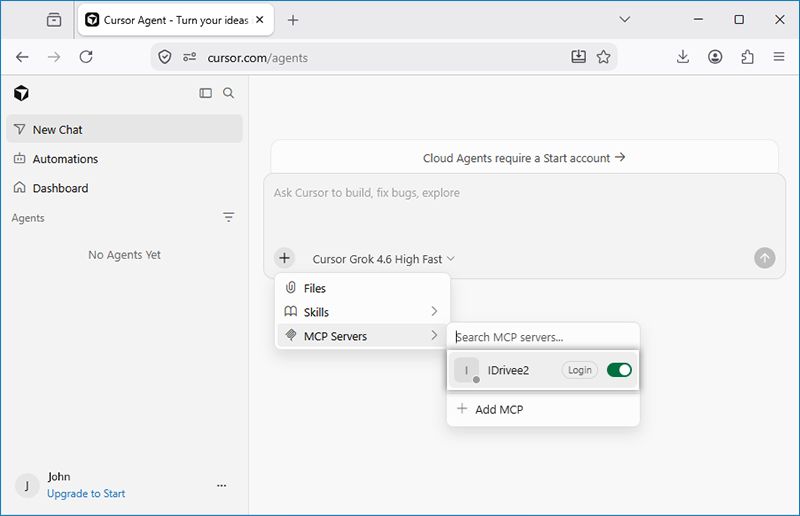Screen dimensions: 800x516
Task: Click the John avatar circle
Action: (x=27, y=485)
